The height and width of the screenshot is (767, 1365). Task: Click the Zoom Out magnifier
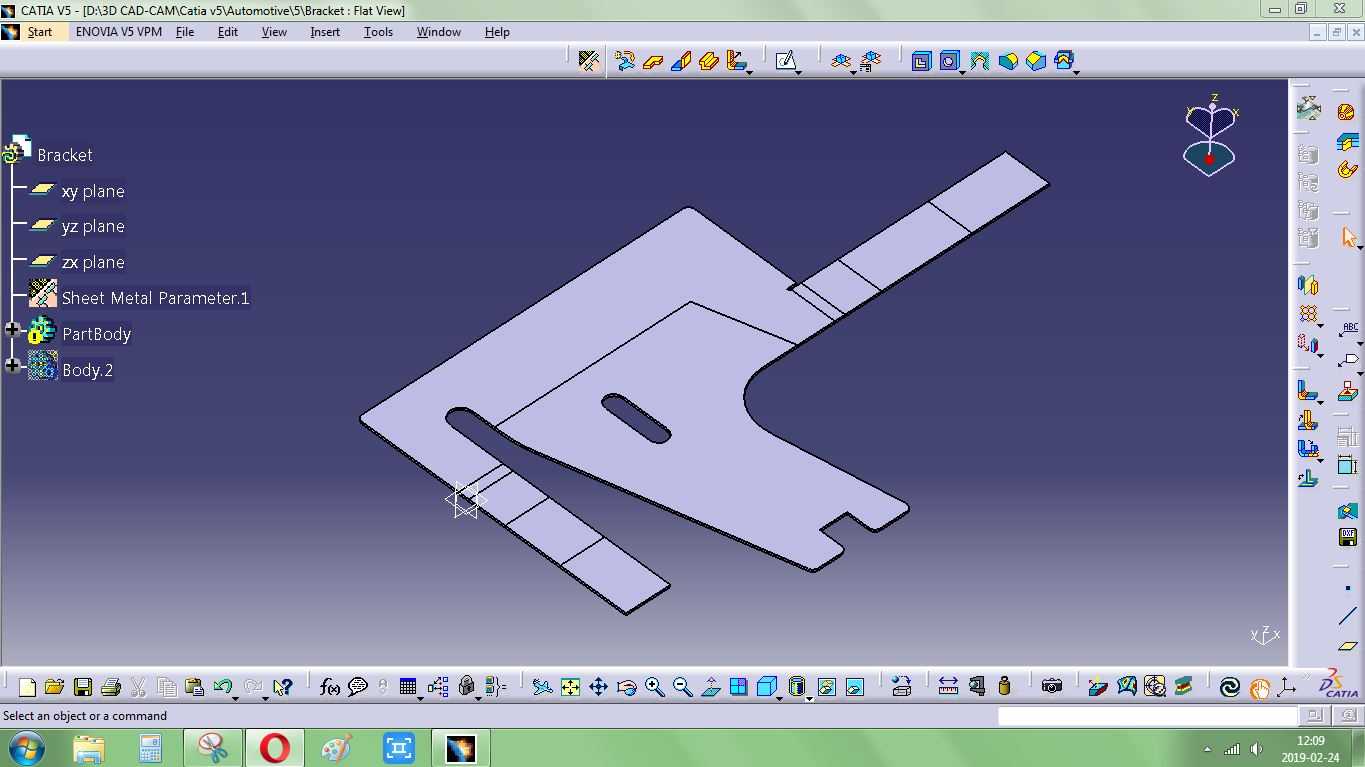[x=683, y=687]
